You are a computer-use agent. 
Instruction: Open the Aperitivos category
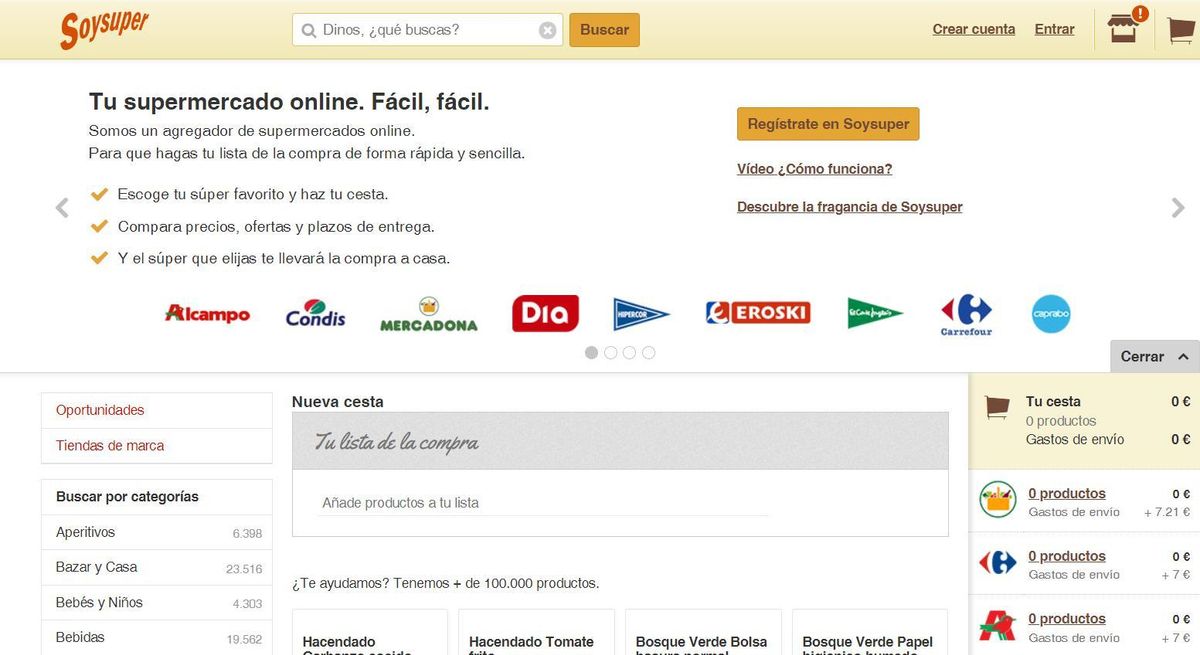[157, 533]
